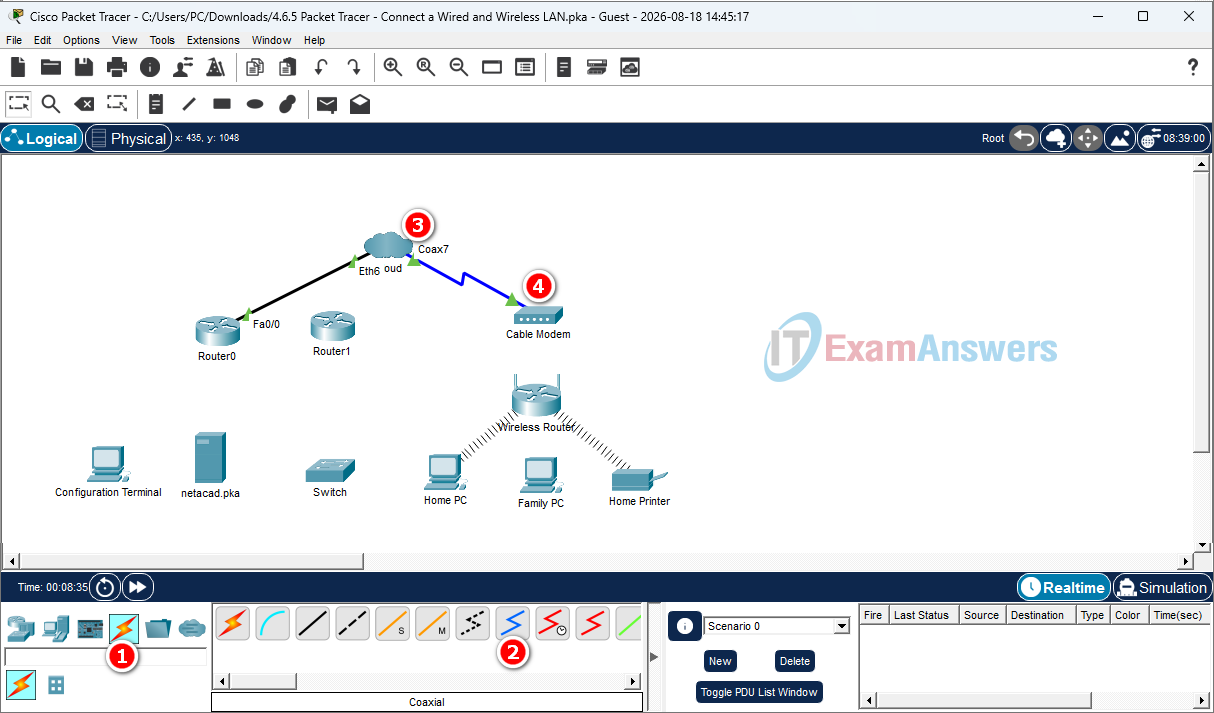
Task: Open the Edit menu
Action: [x=42, y=40]
